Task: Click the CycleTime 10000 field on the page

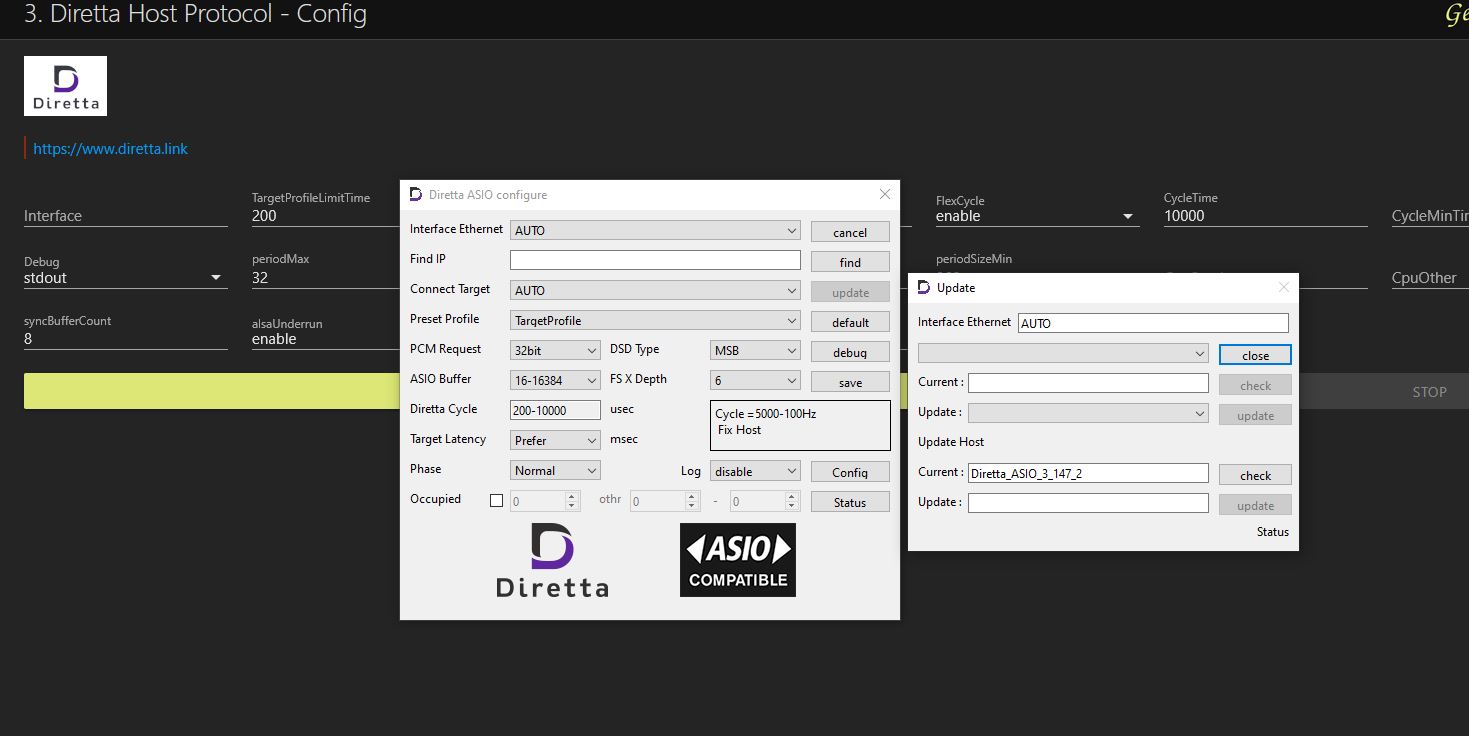Action: (x=1265, y=216)
